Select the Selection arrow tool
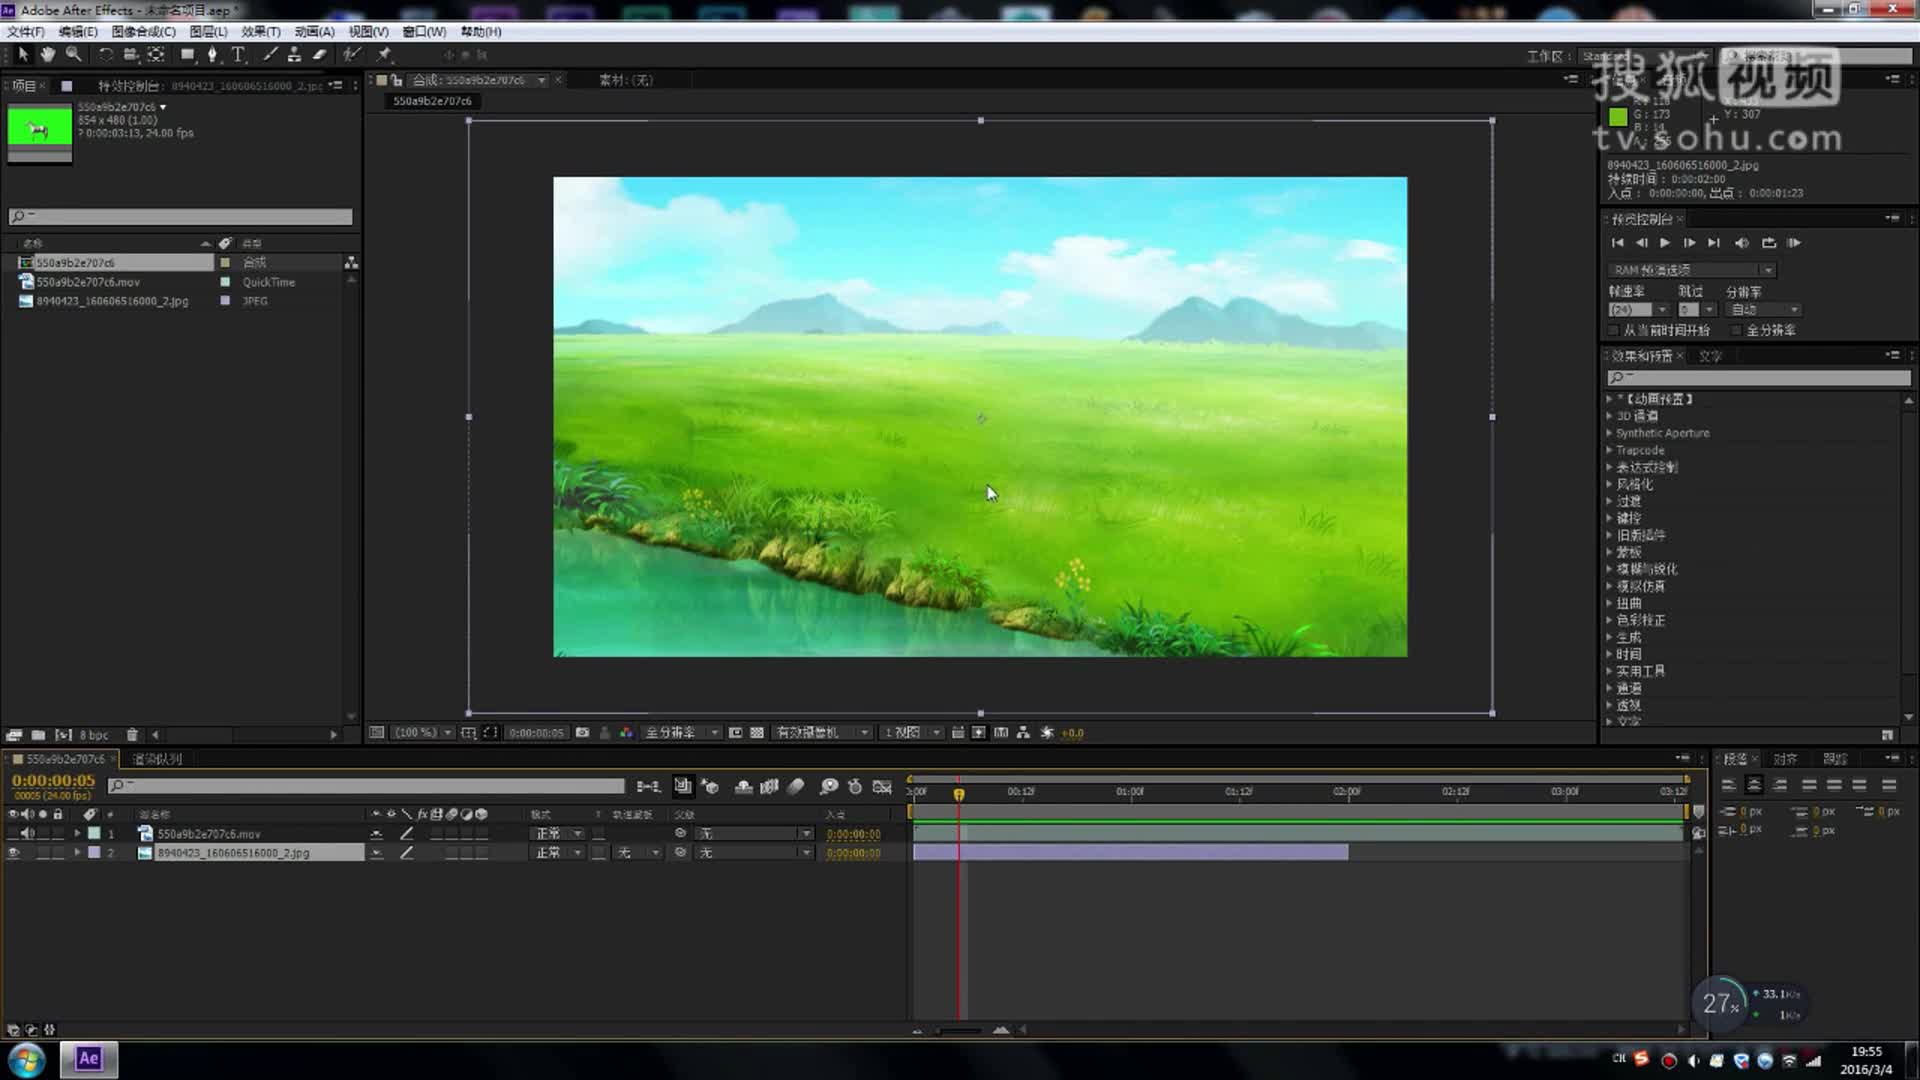This screenshot has height=1080, width=1920. (x=23, y=54)
